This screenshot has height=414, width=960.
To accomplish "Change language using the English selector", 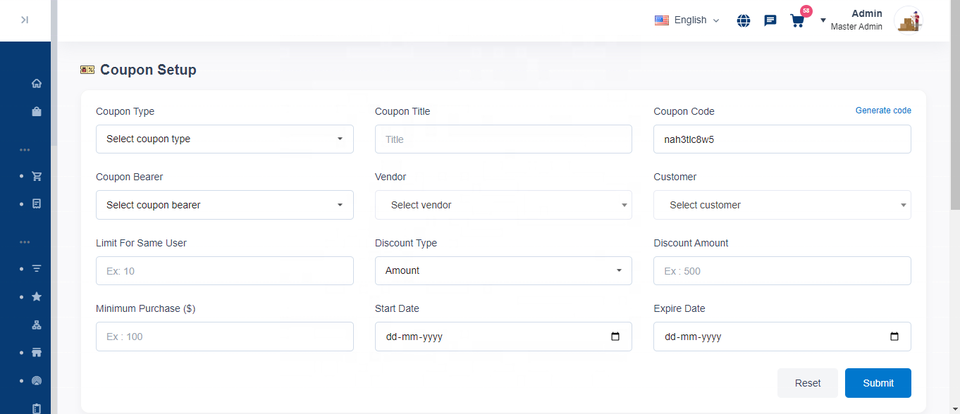I will tap(687, 20).
